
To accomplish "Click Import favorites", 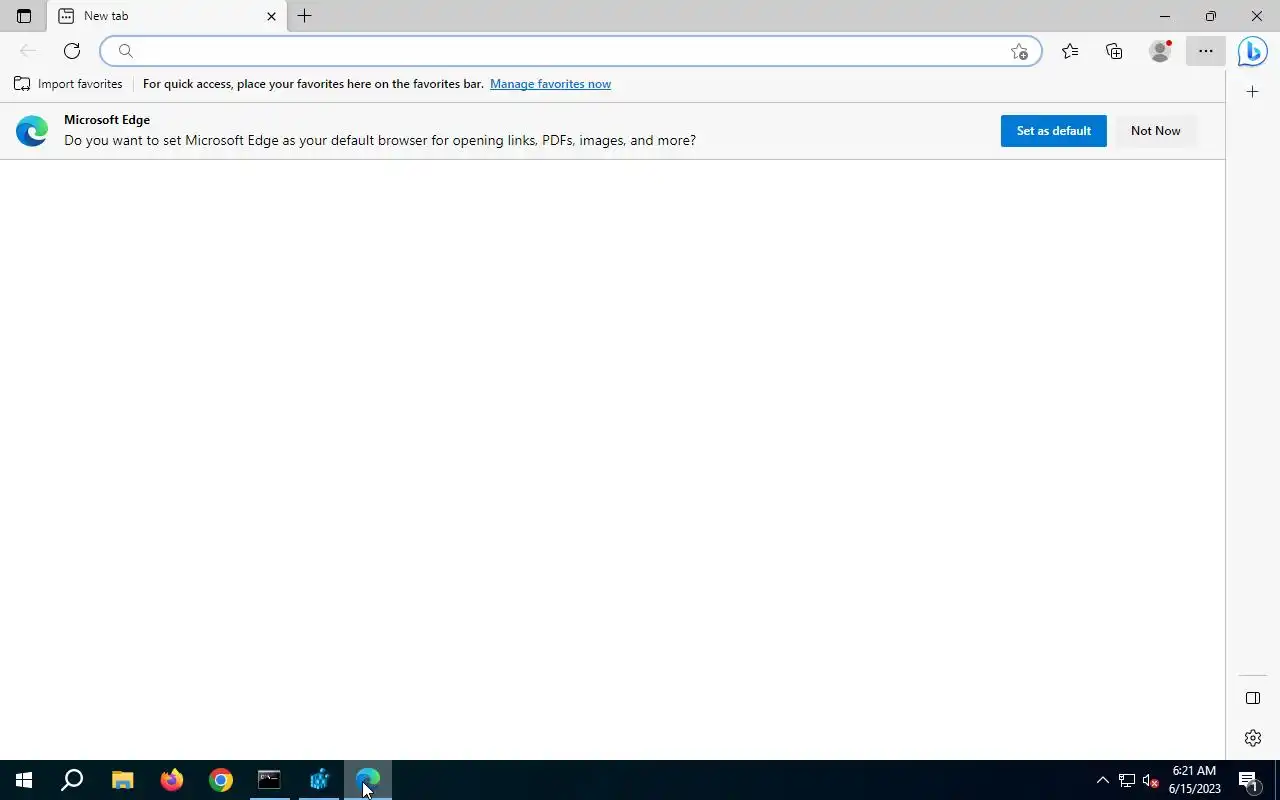I will (68, 84).
